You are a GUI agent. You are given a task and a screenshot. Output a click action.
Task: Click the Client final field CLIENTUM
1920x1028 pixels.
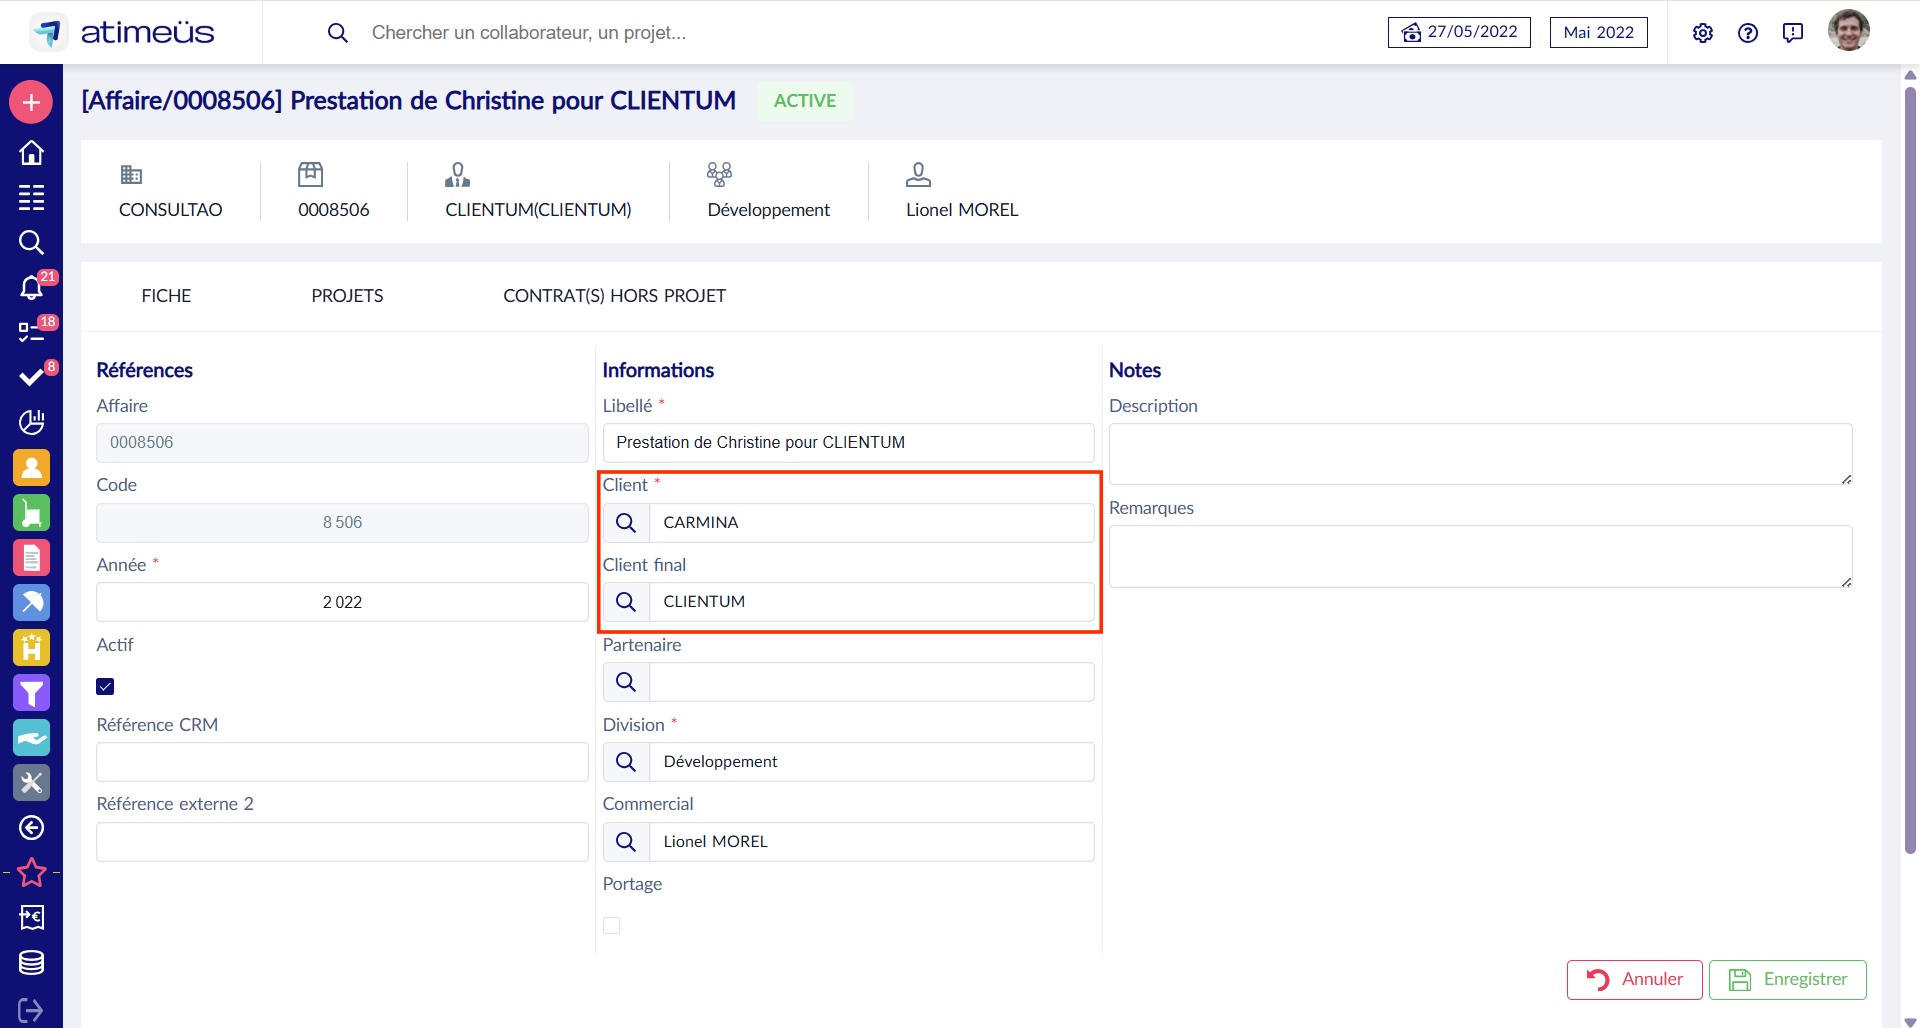tap(871, 602)
